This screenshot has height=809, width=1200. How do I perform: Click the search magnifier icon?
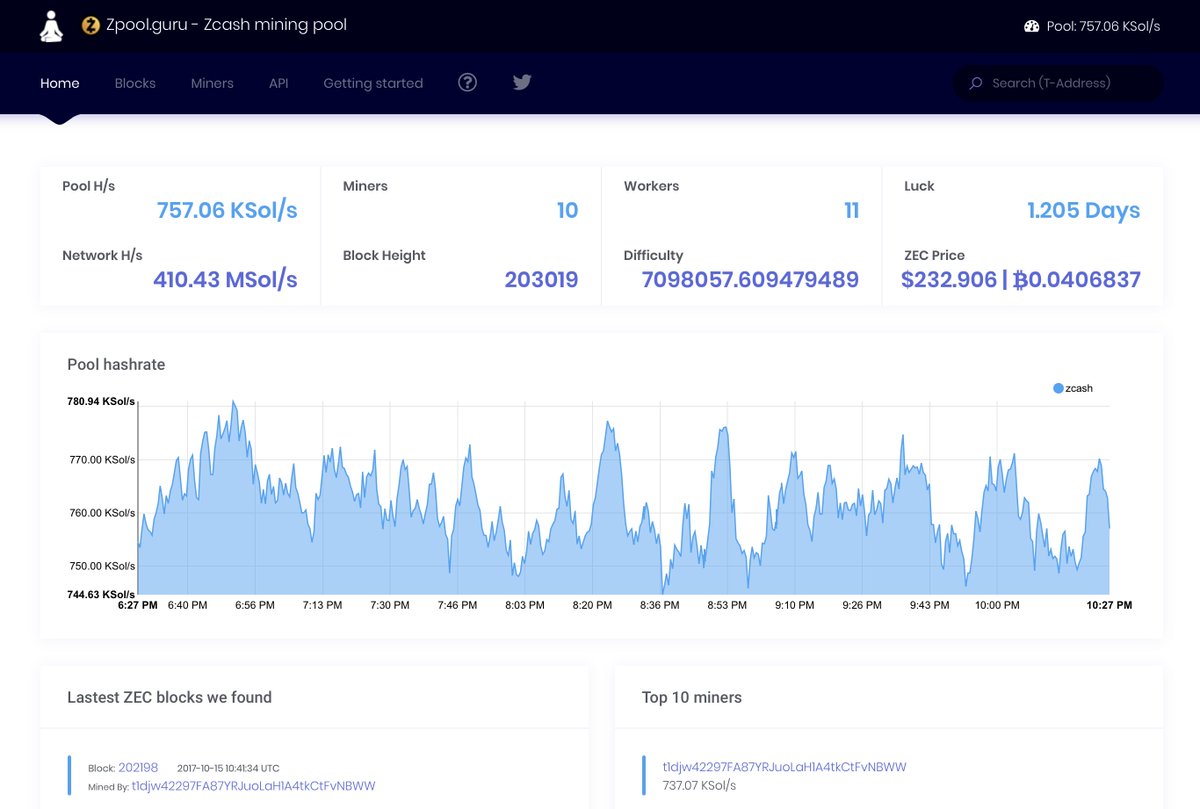point(976,83)
